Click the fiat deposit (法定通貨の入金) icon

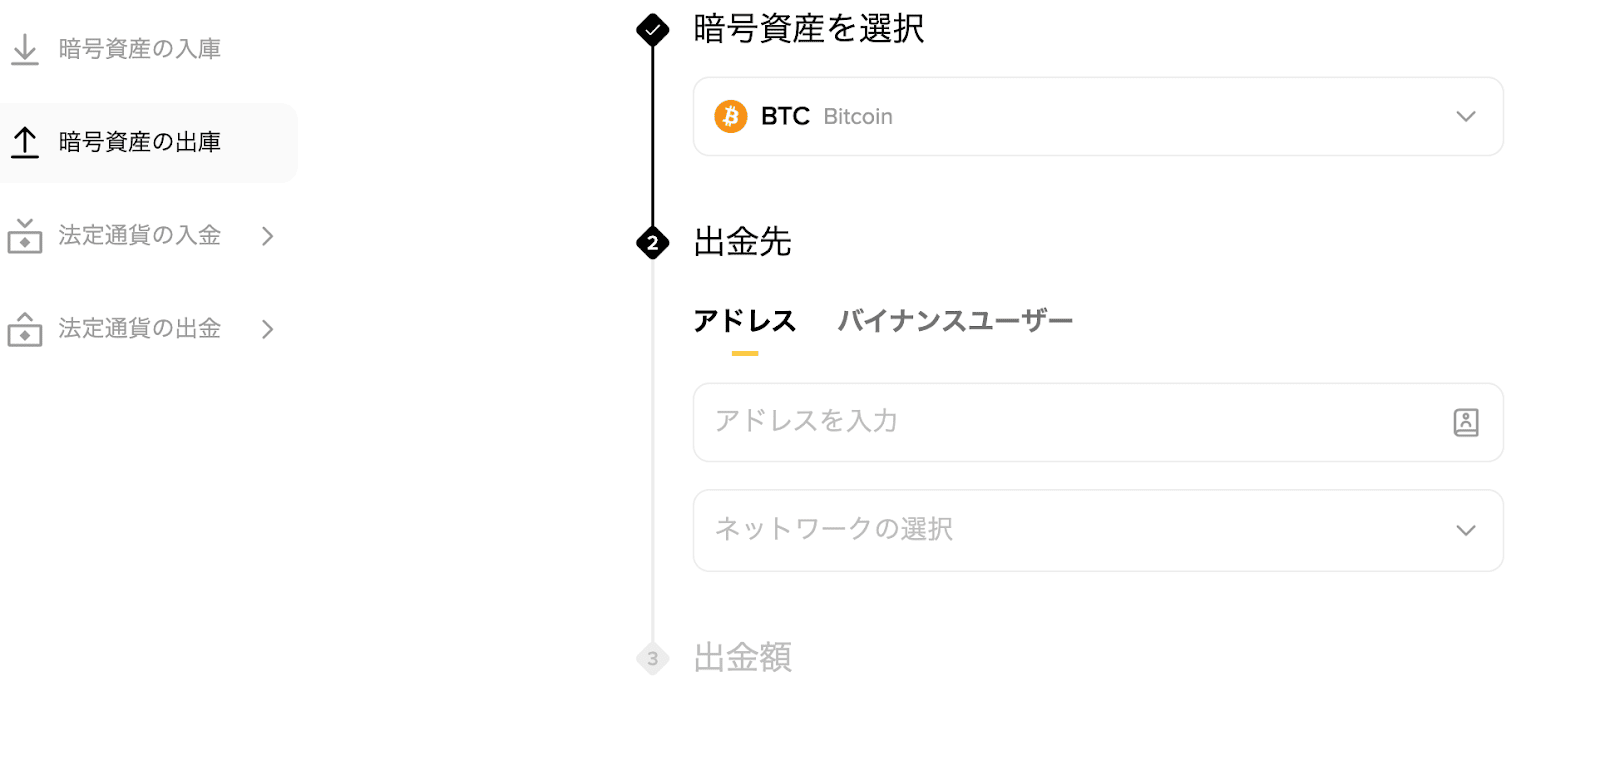pos(24,235)
